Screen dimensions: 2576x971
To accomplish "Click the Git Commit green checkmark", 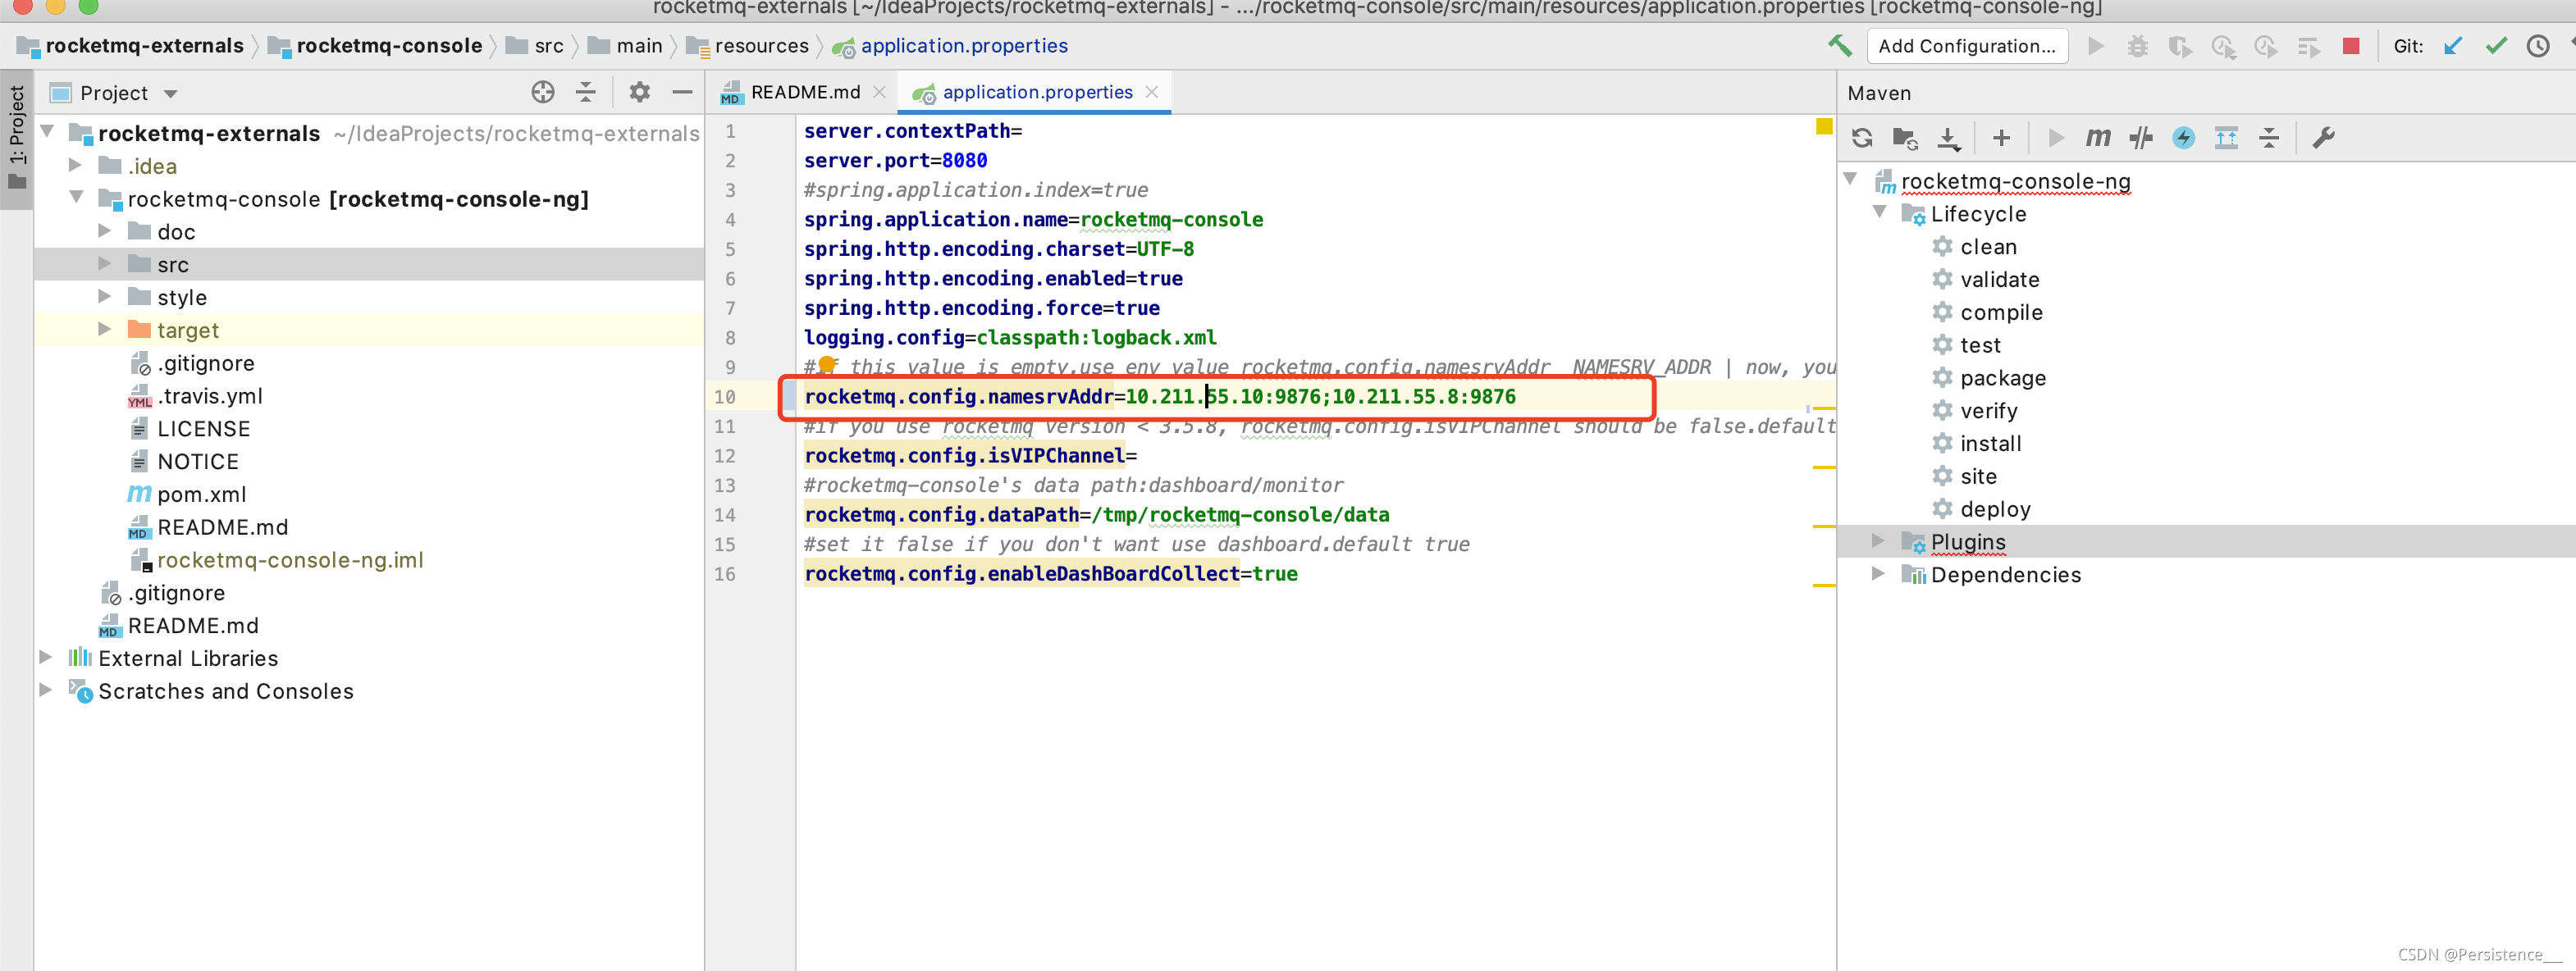I will coord(2496,46).
